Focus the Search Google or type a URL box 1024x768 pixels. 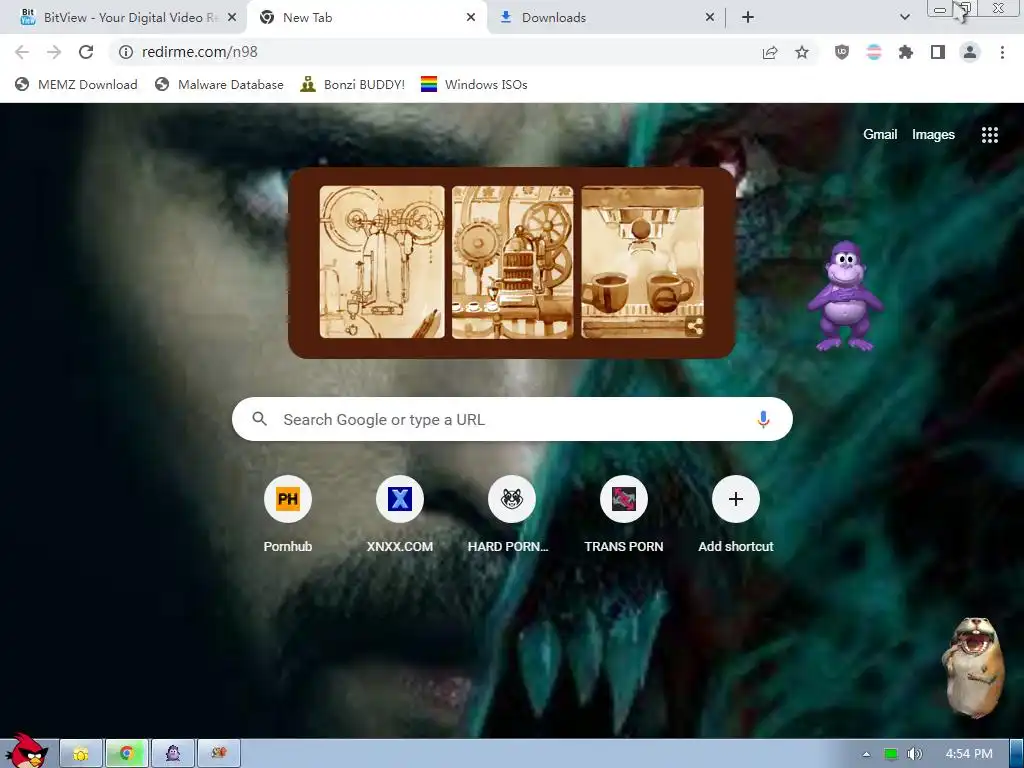512,419
